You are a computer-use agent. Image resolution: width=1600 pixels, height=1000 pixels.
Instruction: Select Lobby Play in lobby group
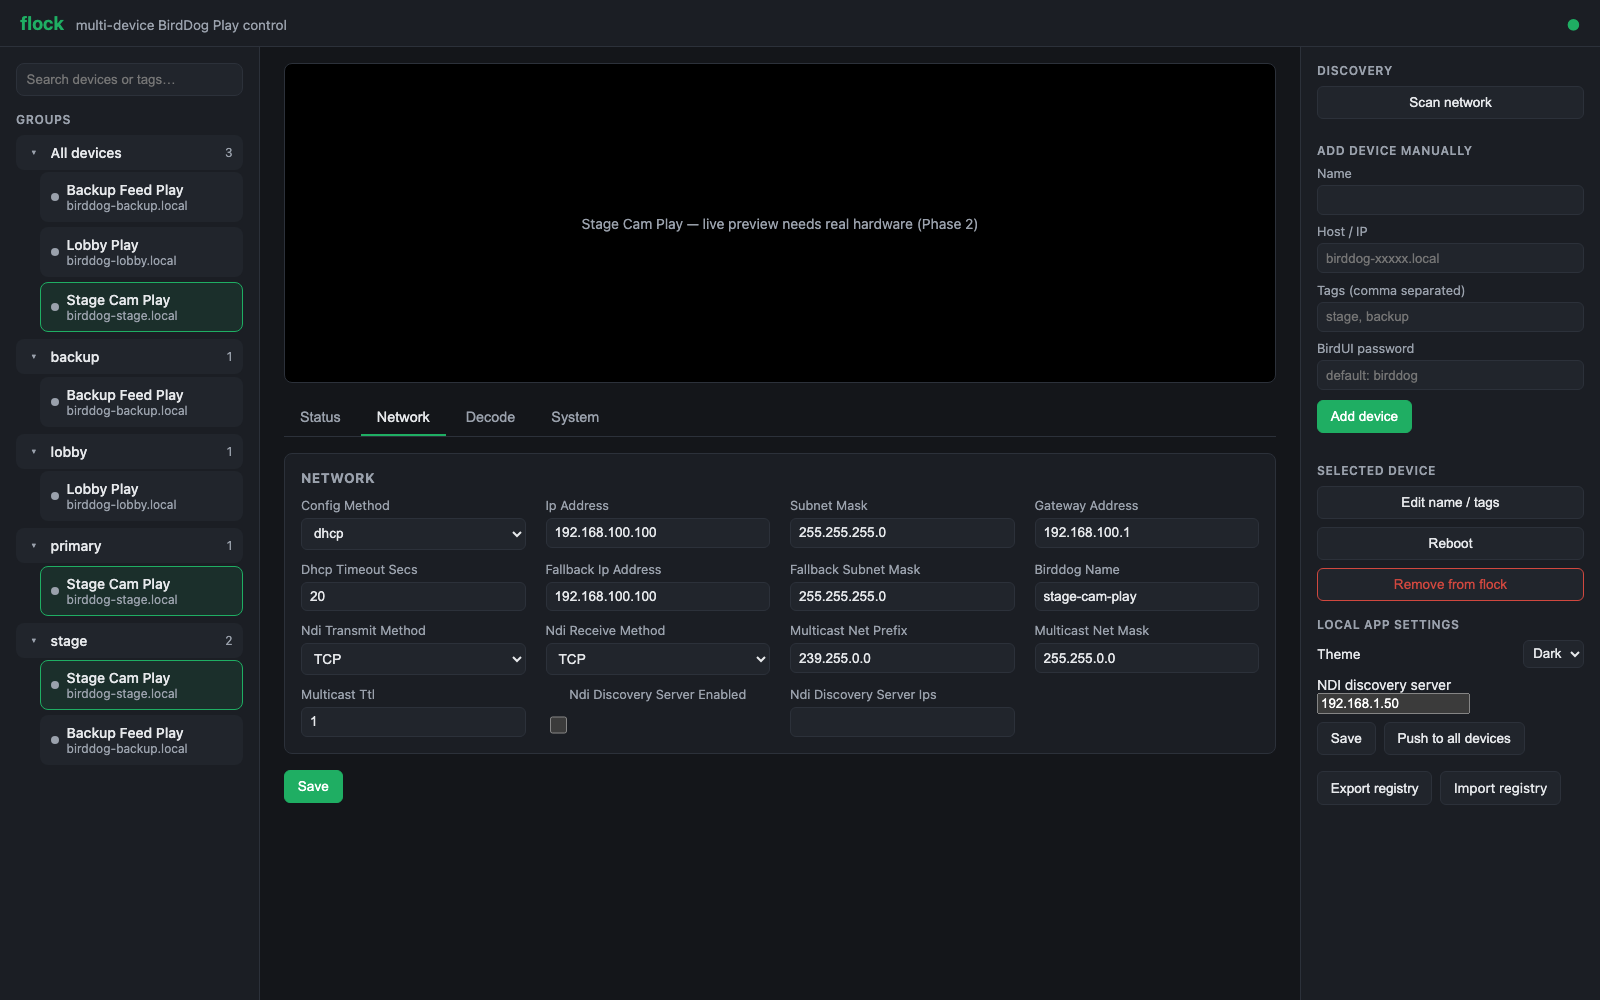click(141, 496)
